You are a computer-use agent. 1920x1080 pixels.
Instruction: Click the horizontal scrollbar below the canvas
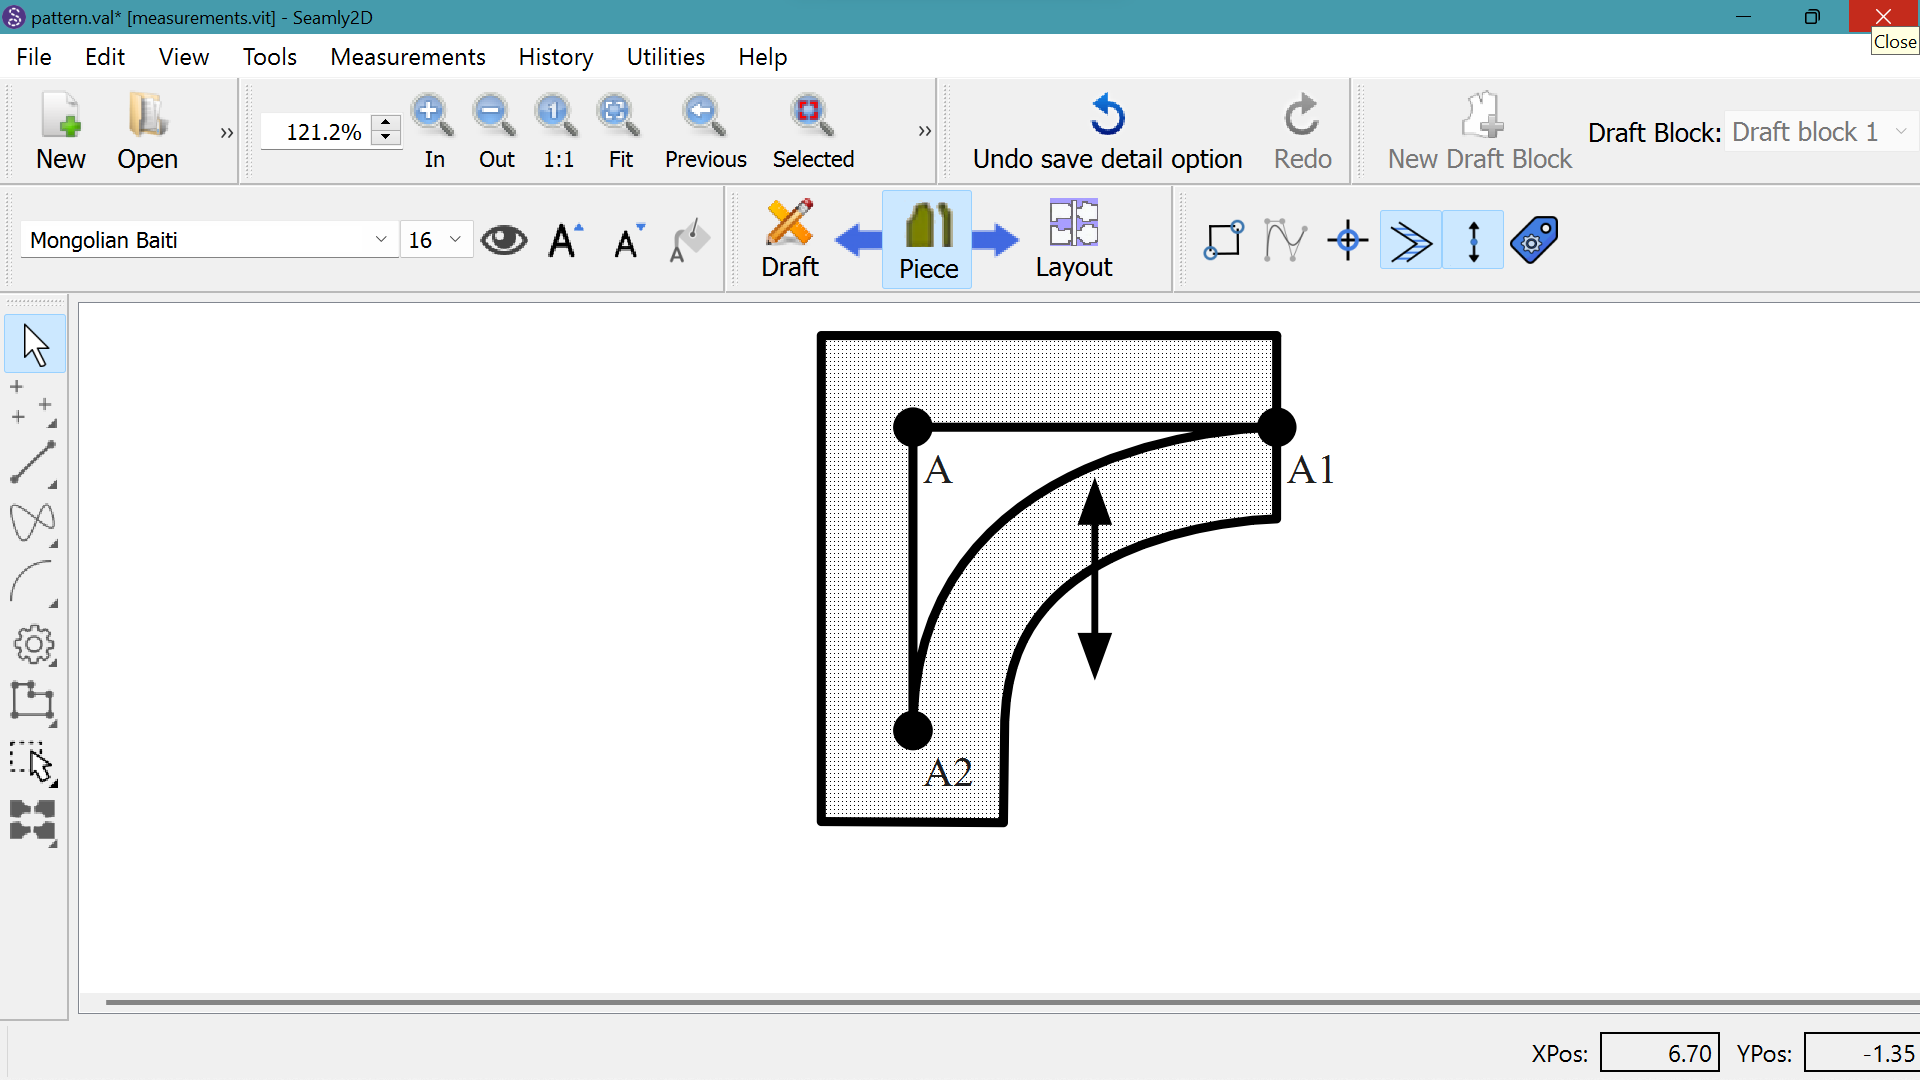click(1000, 1001)
